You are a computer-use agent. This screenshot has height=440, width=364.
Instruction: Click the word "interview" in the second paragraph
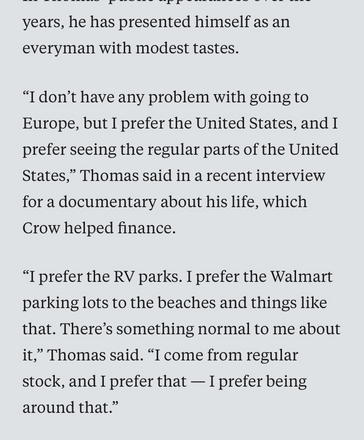click(x=290, y=176)
